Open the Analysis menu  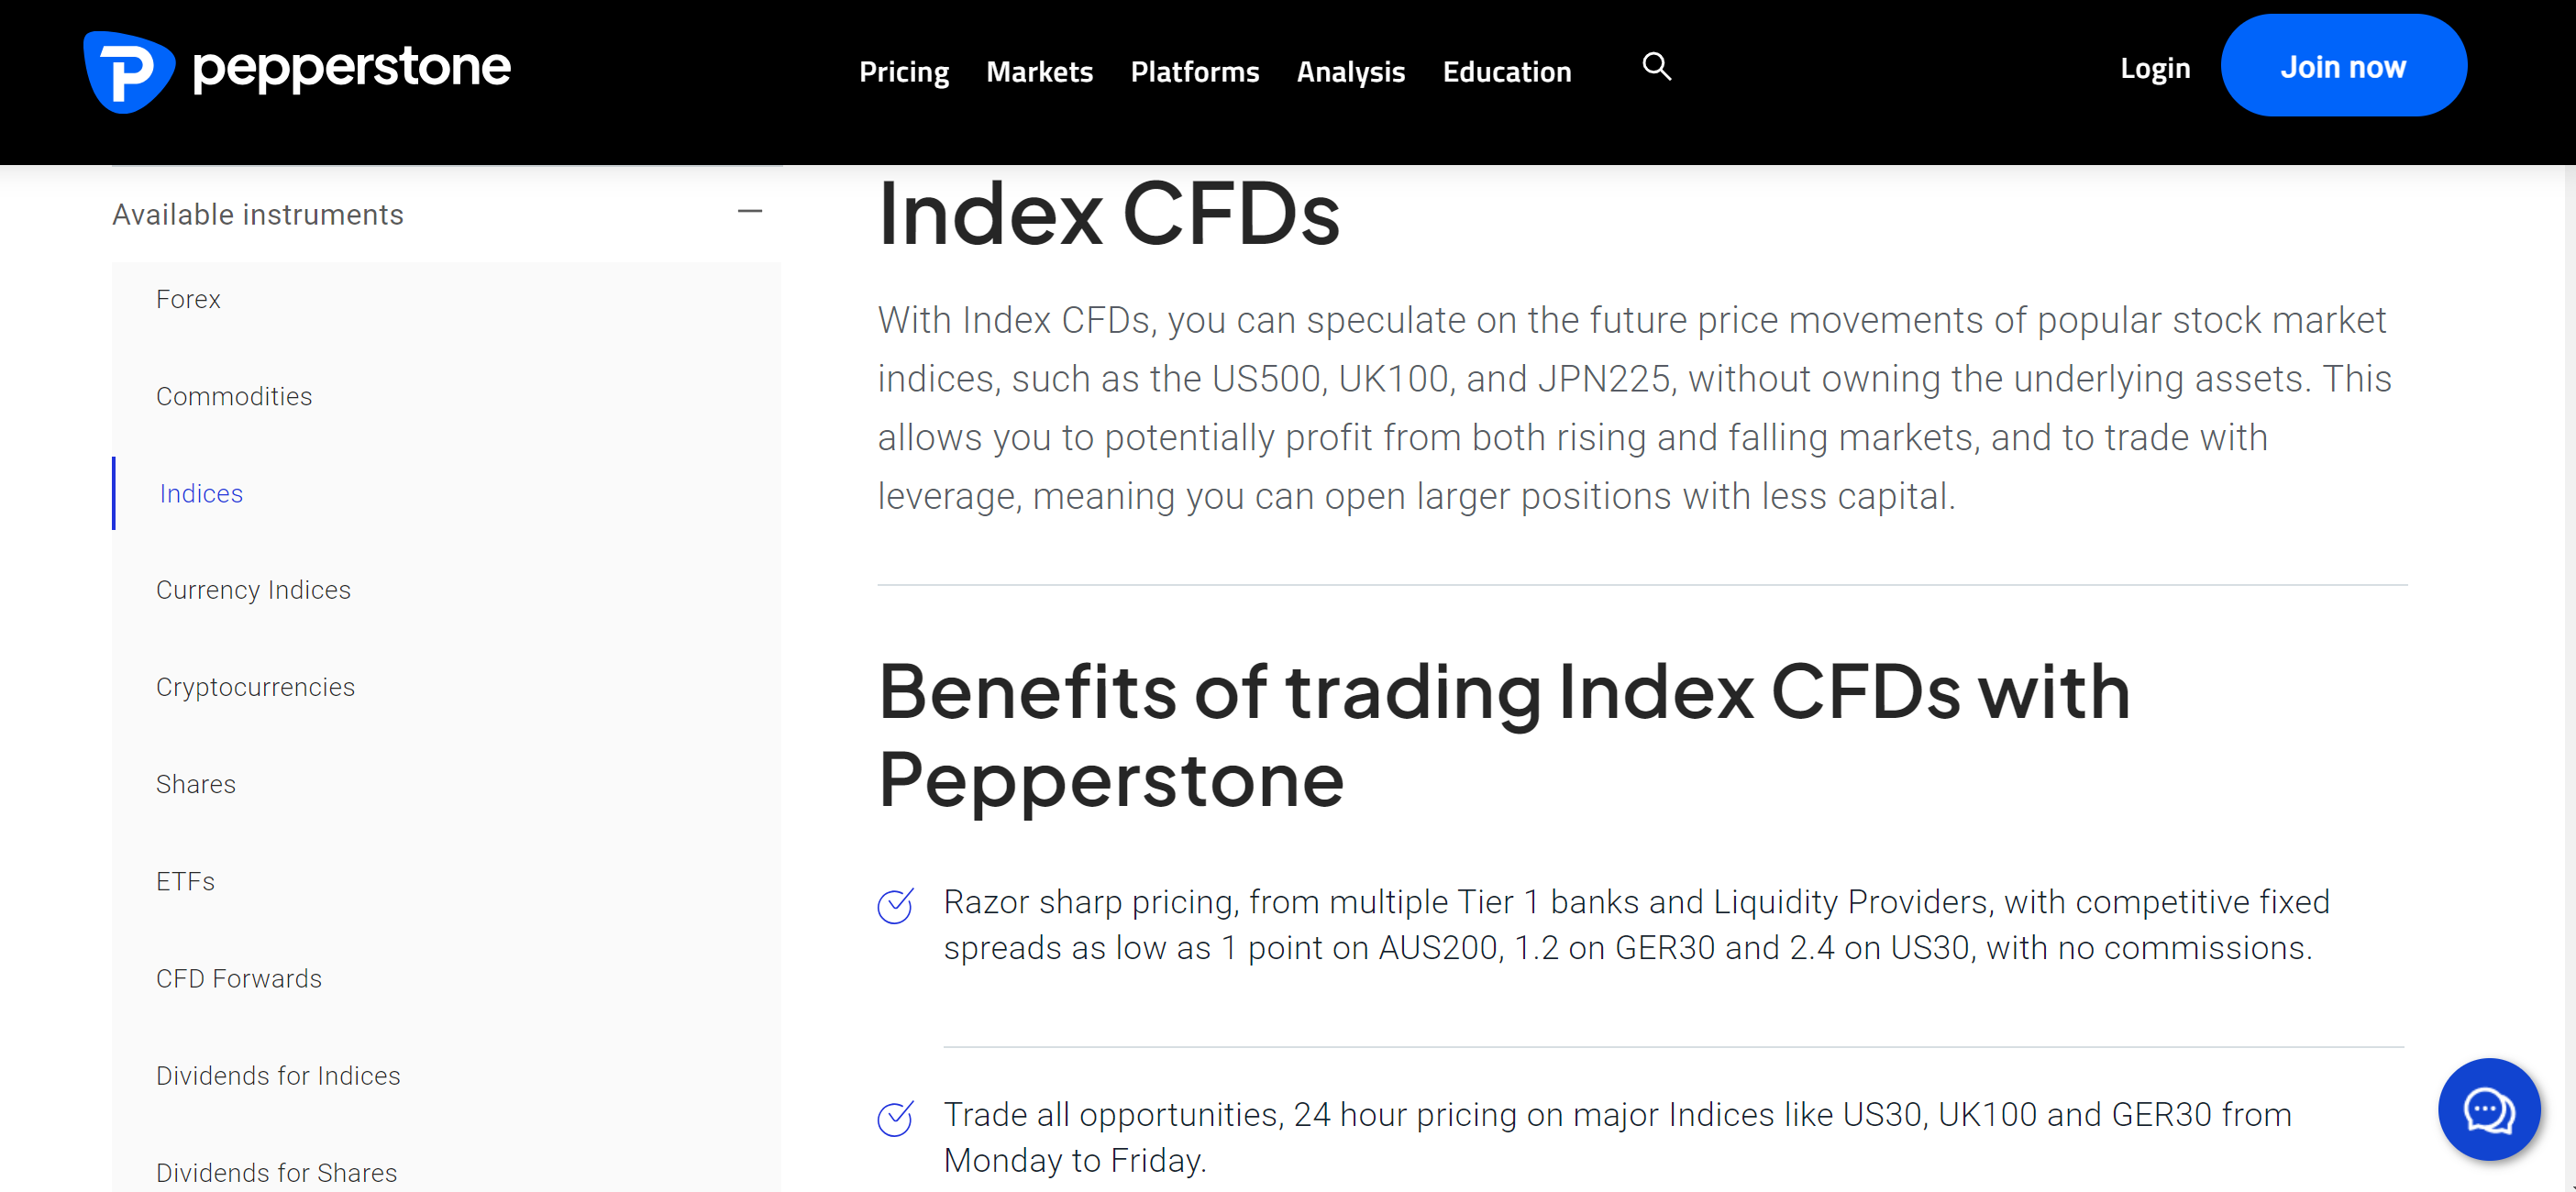1350,72
